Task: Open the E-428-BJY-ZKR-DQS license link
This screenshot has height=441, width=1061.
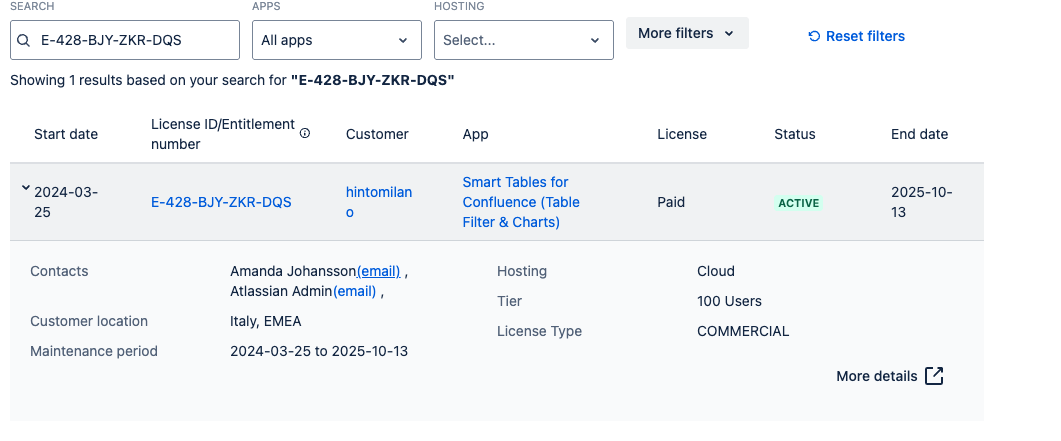Action: point(221,202)
